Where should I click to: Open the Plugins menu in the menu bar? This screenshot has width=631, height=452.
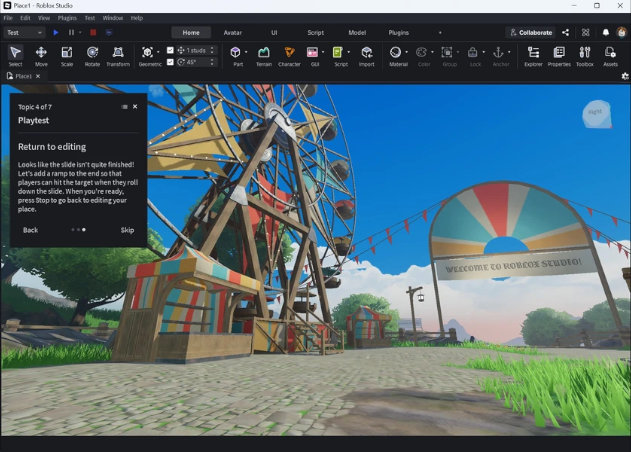[67, 18]
